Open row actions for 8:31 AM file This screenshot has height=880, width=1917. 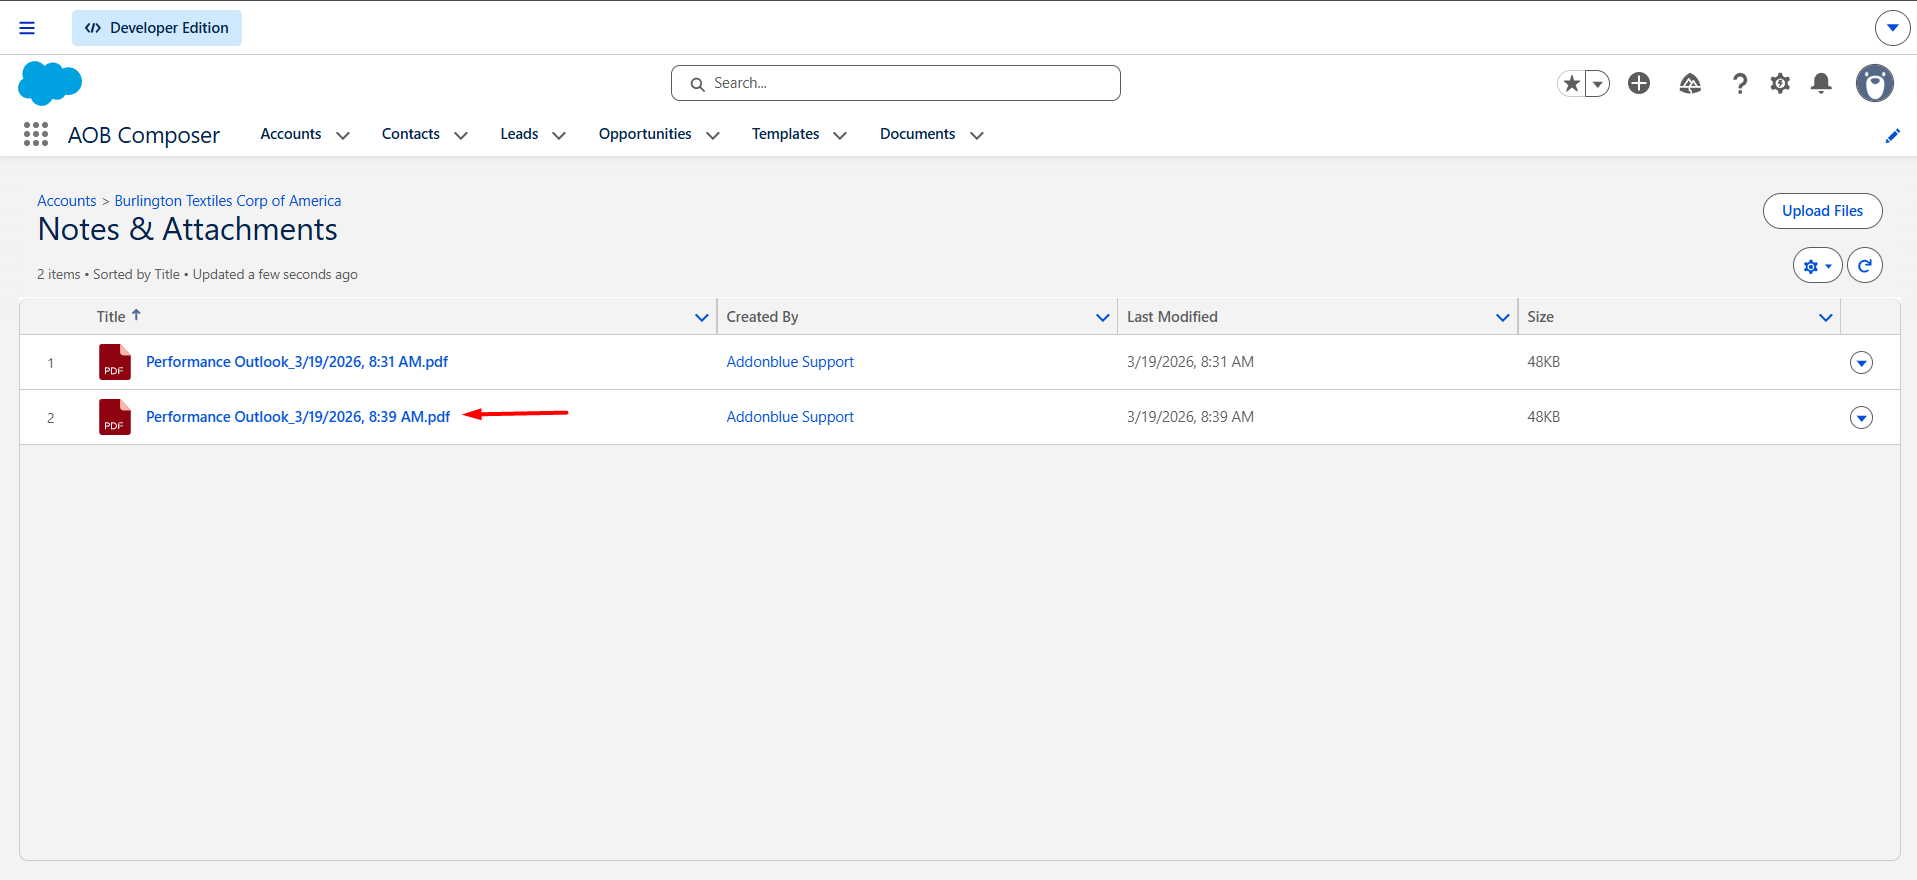pos(1861,362)
